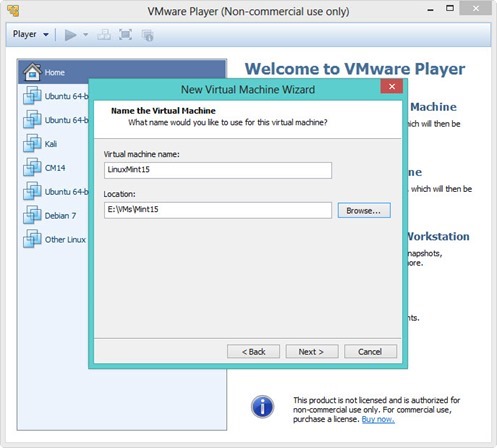This screenshot has width=497, height=448.
Task: Click the Kali VM icon
Action: (32, 144)
